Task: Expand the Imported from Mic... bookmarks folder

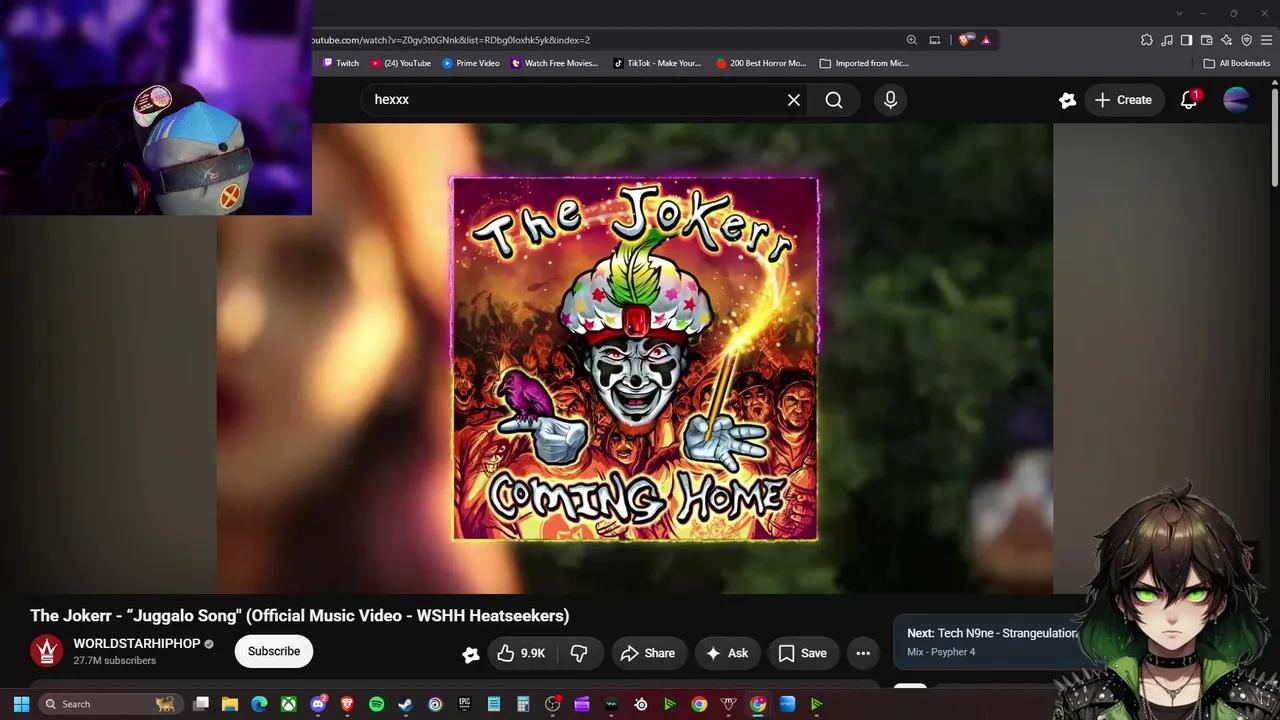Action: coord(864,63)
